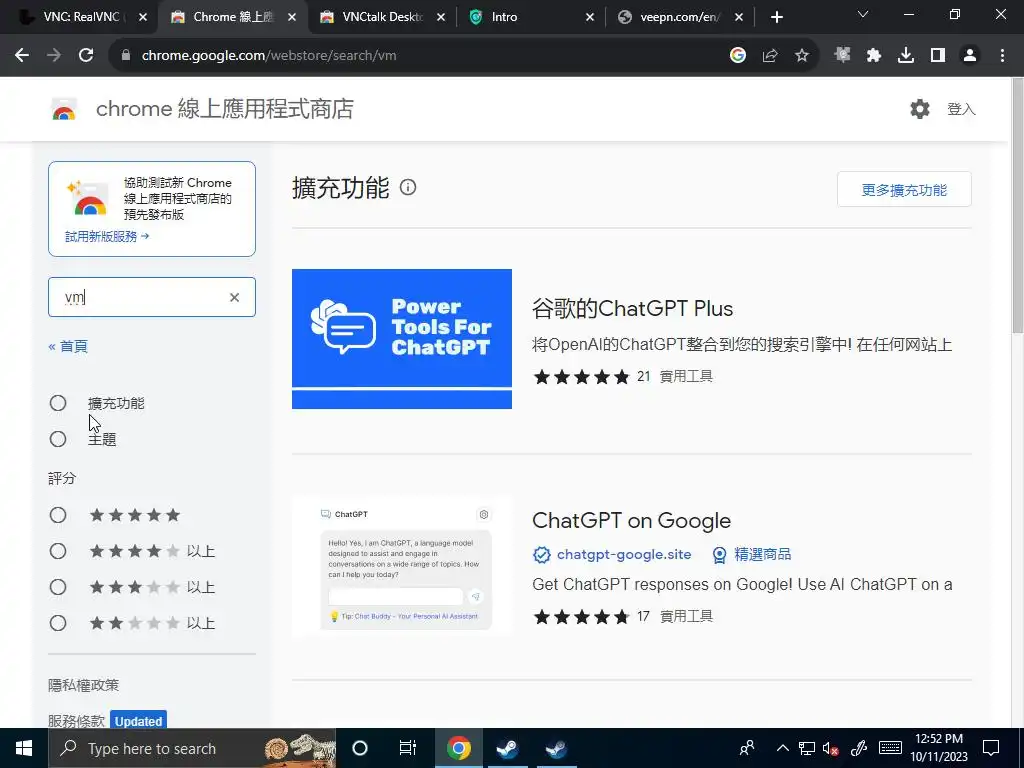Share this page via the share icon
Viewport: 1024px width, 768px height.
click(x=770, y=56)
